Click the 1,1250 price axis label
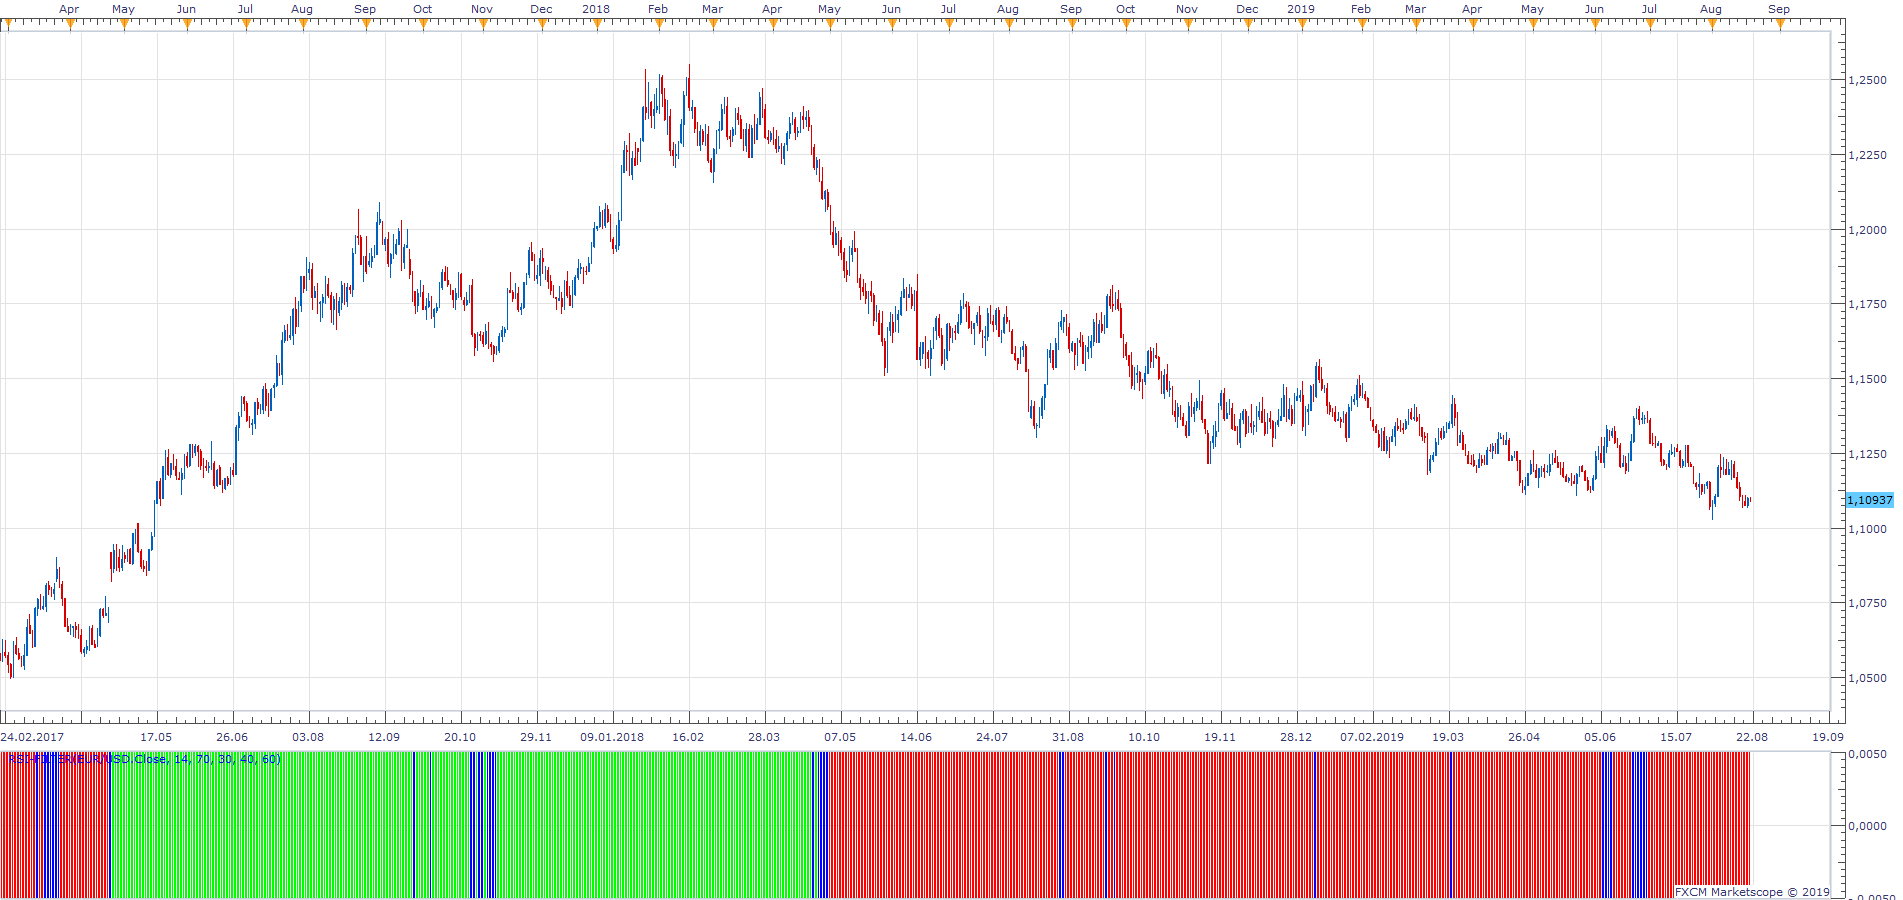Image resolution: width=1903 pixels, height=900 pixels. coord(1869,454)
